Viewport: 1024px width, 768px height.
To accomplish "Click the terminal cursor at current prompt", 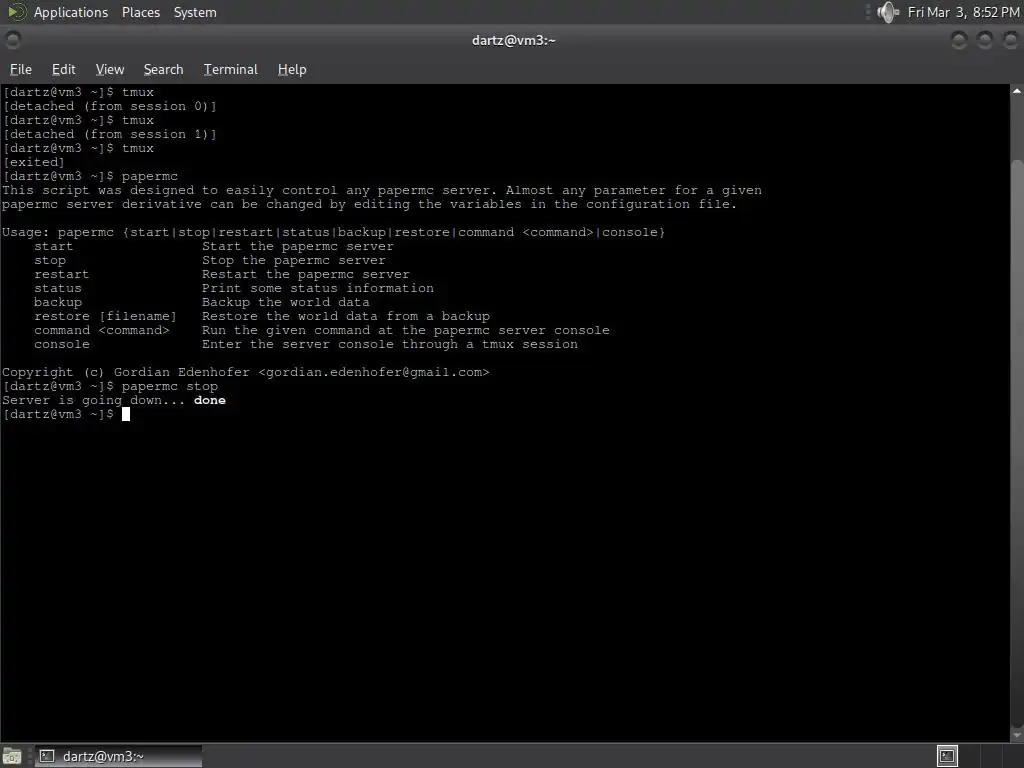I will click(126, 414).
